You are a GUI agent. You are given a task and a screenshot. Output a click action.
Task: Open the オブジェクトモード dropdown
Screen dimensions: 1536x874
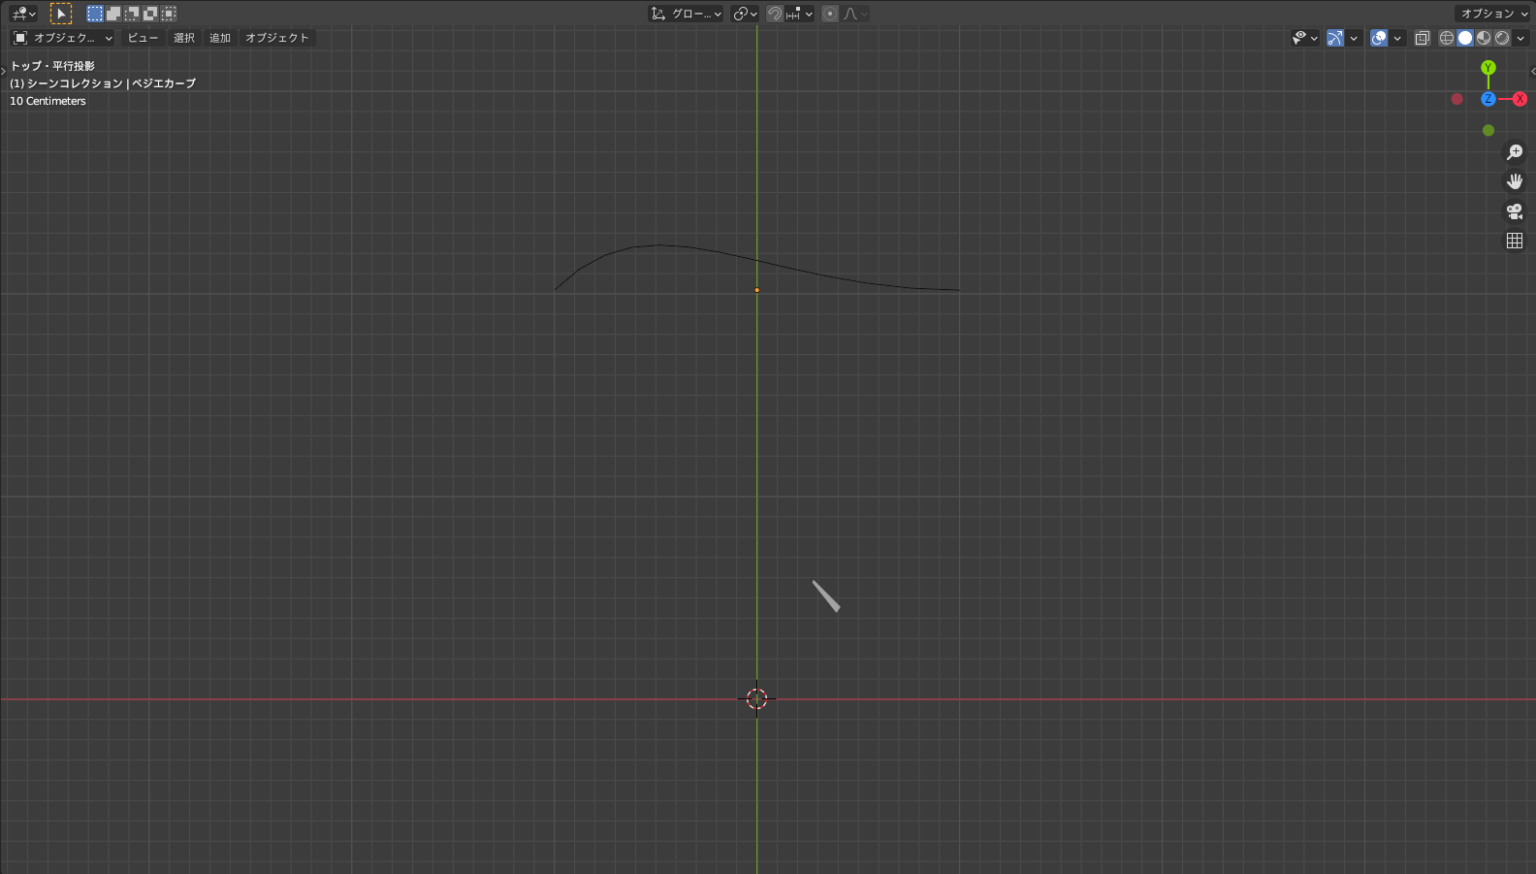click(62, 37)
